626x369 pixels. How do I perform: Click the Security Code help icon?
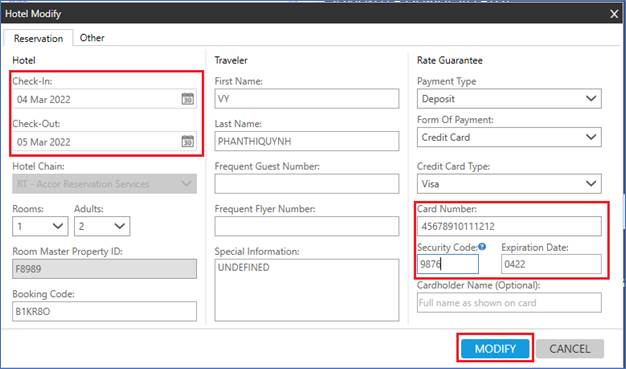(x=482, y=246)
